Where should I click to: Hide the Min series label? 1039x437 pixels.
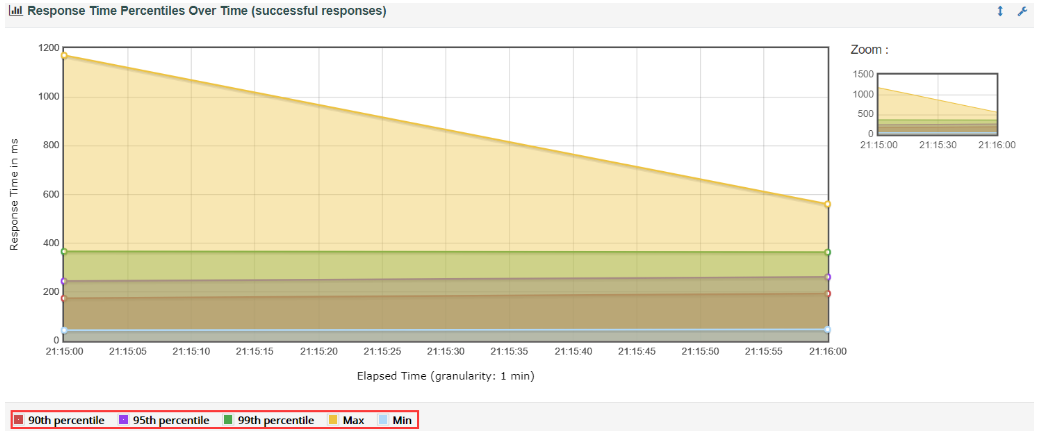tap(402, 420)
